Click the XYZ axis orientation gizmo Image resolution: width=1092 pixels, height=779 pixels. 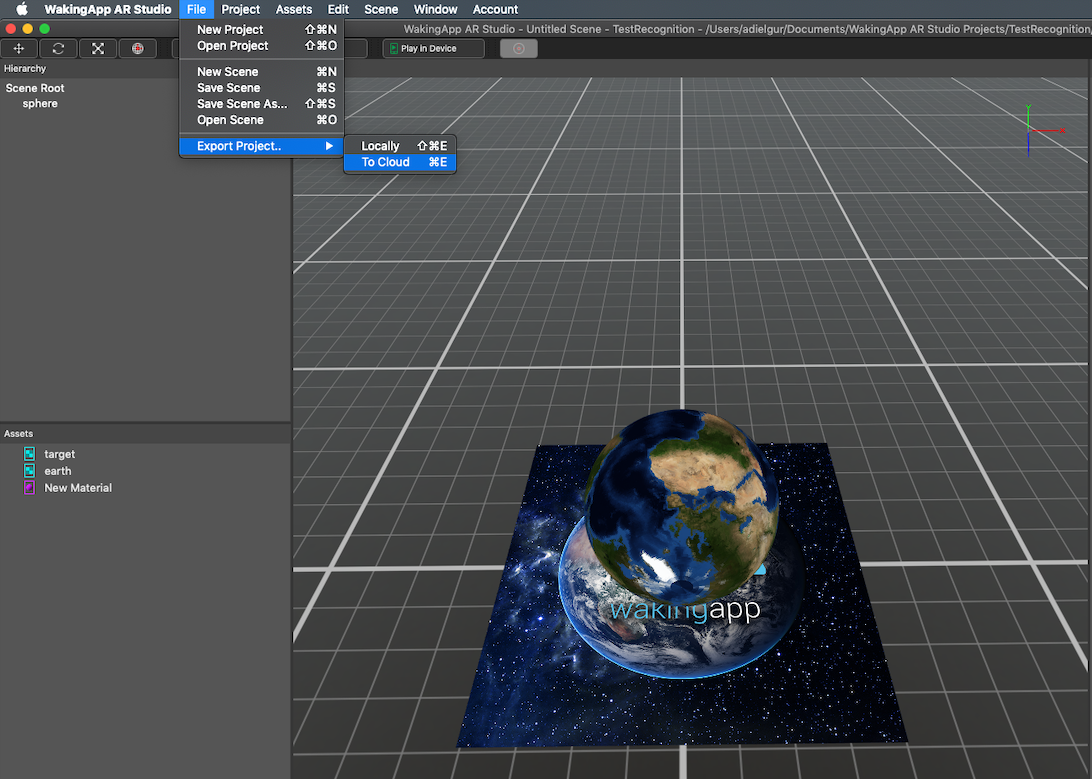[x=1030, y=131]
